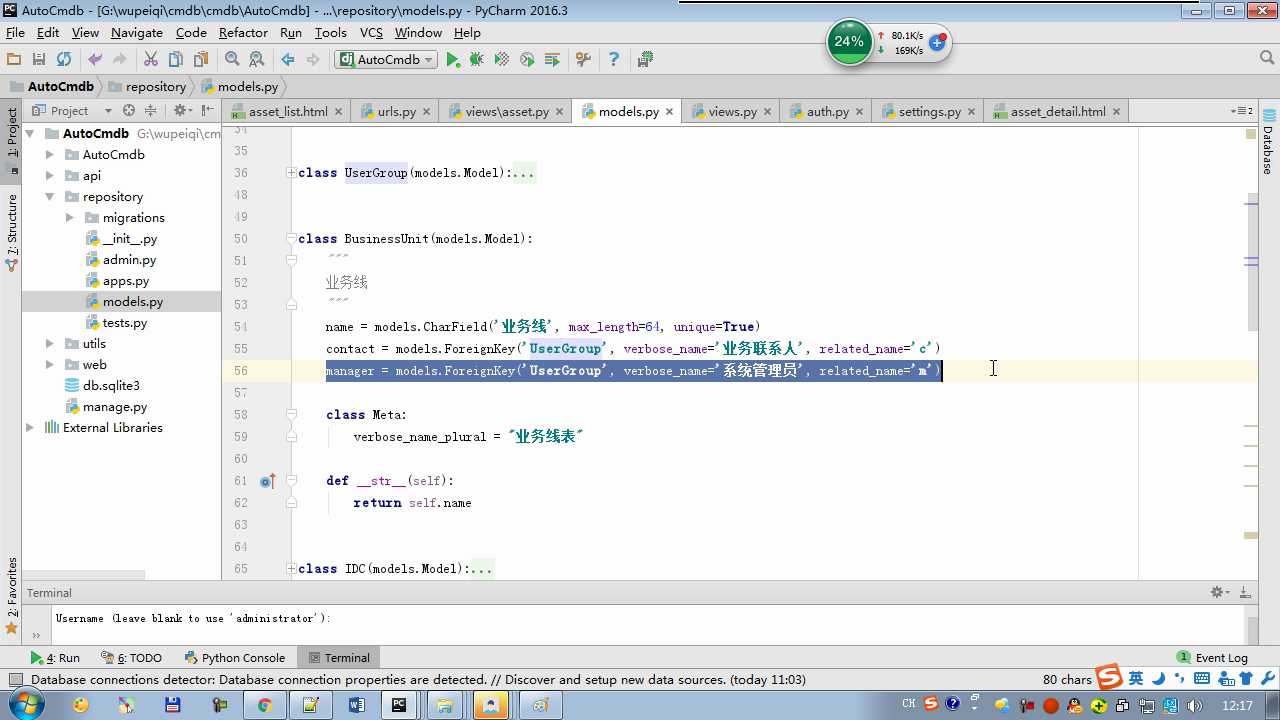Open the Database side panel

pyautogui.click(x=1268, y=143)
